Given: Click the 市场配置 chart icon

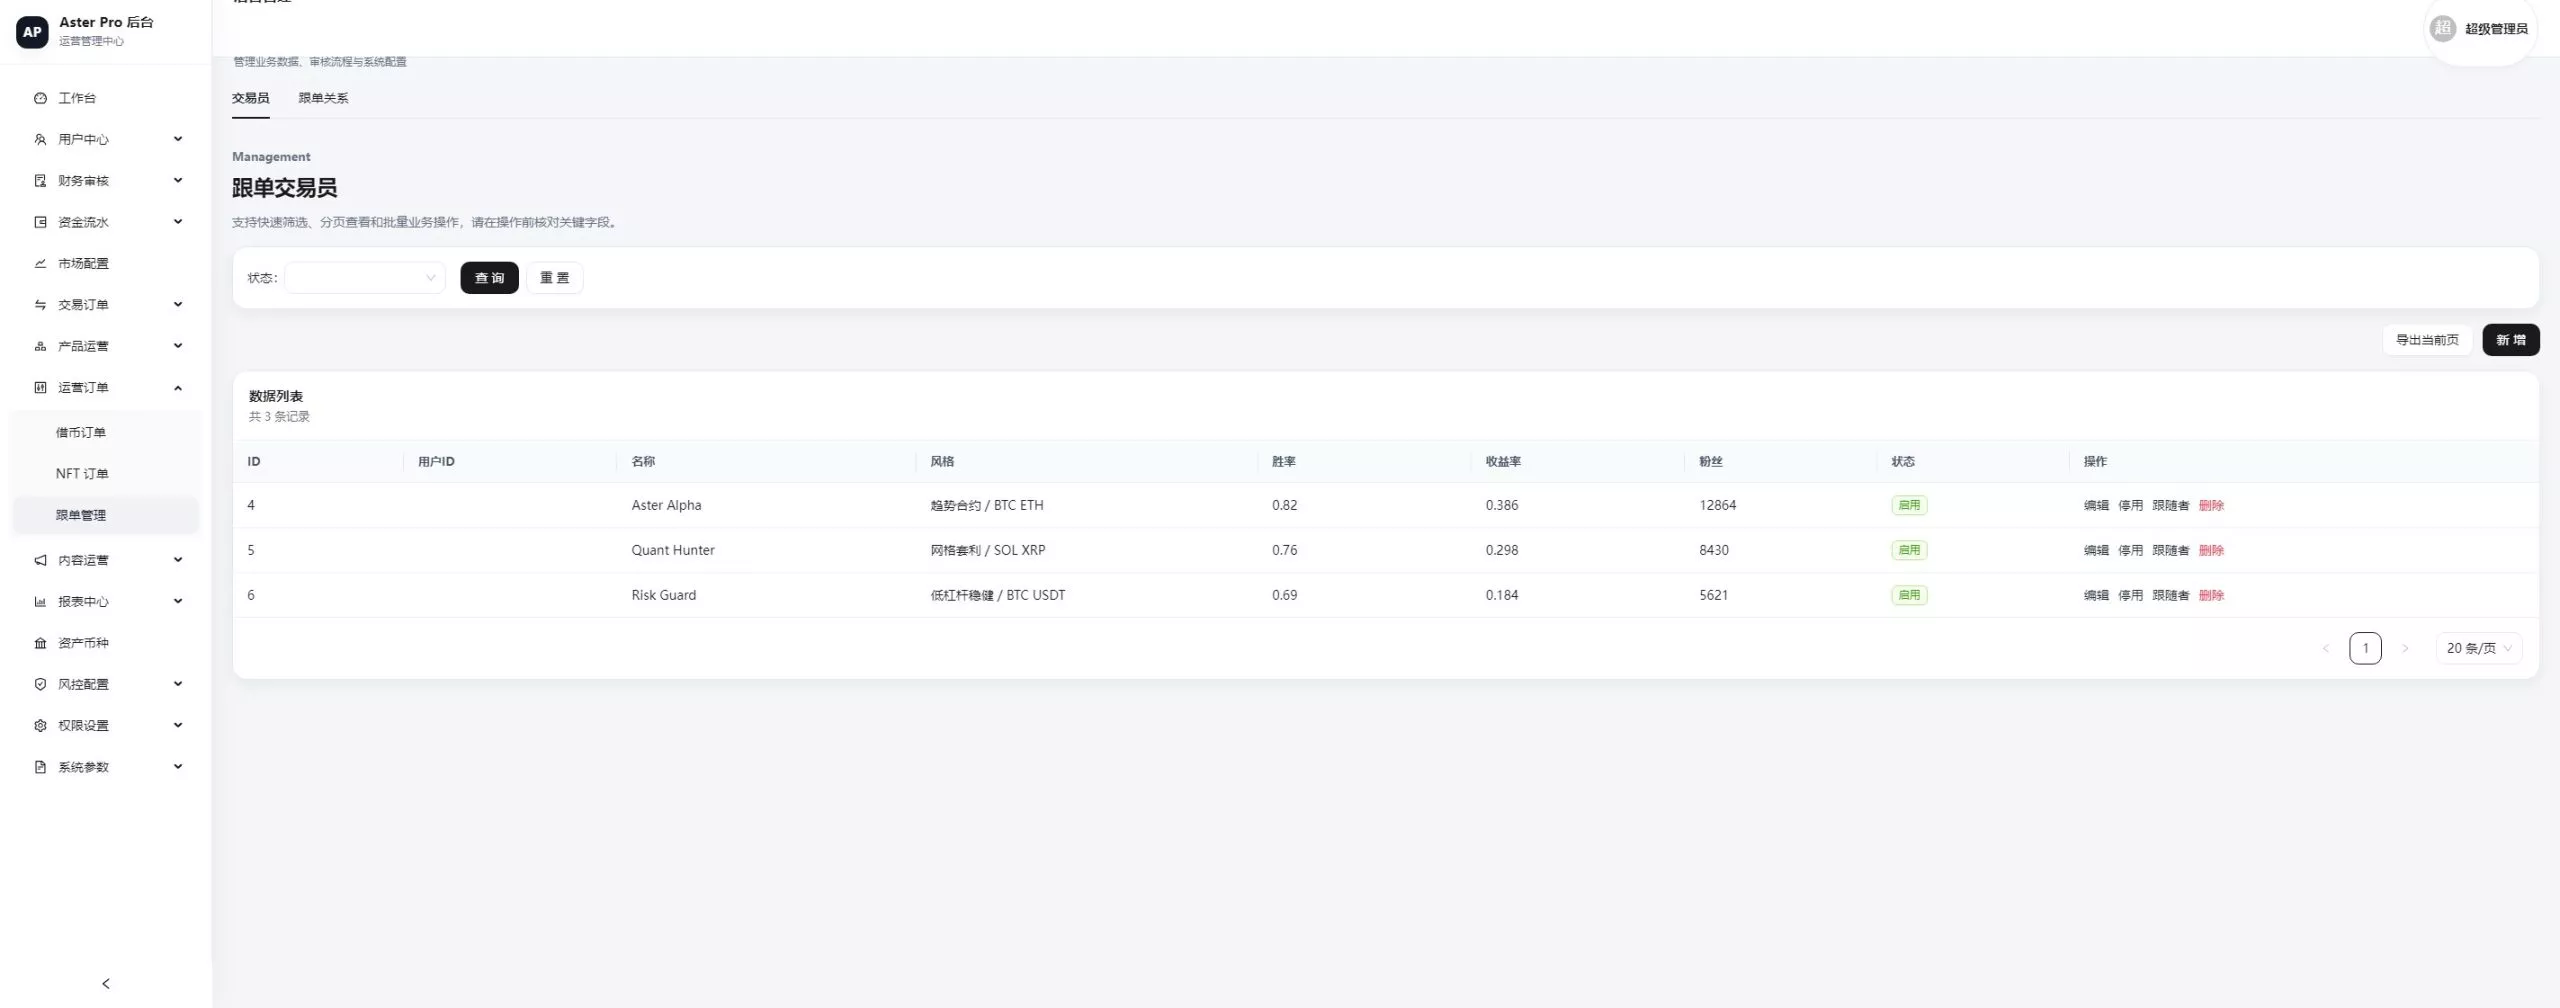Looking at the screenshot, I should 40,263.
